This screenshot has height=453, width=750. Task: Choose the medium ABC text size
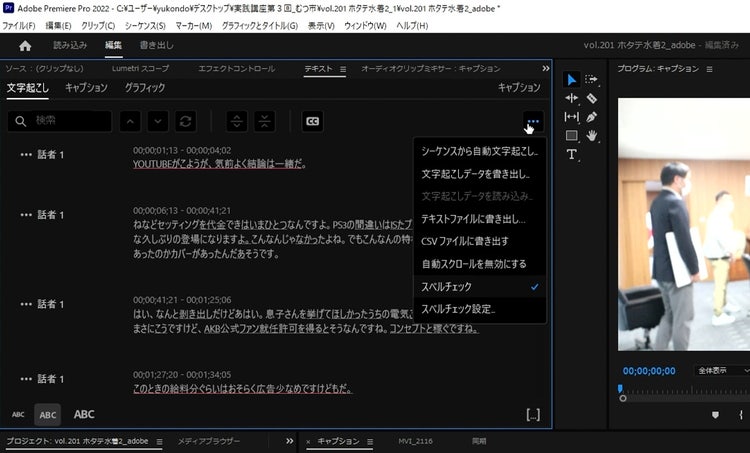(x=48, y=415)
